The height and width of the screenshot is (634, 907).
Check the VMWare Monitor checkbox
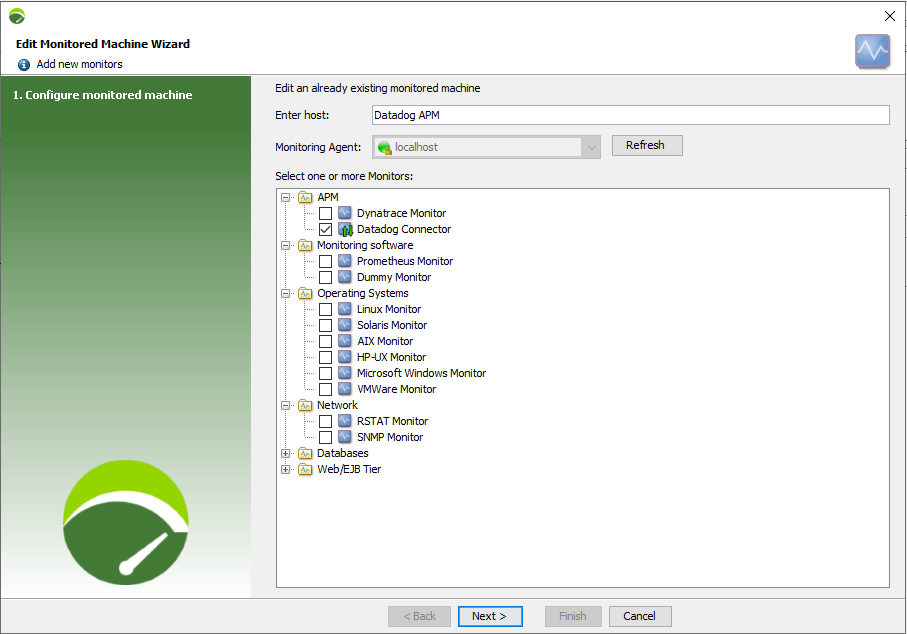(x=325, y=389)
